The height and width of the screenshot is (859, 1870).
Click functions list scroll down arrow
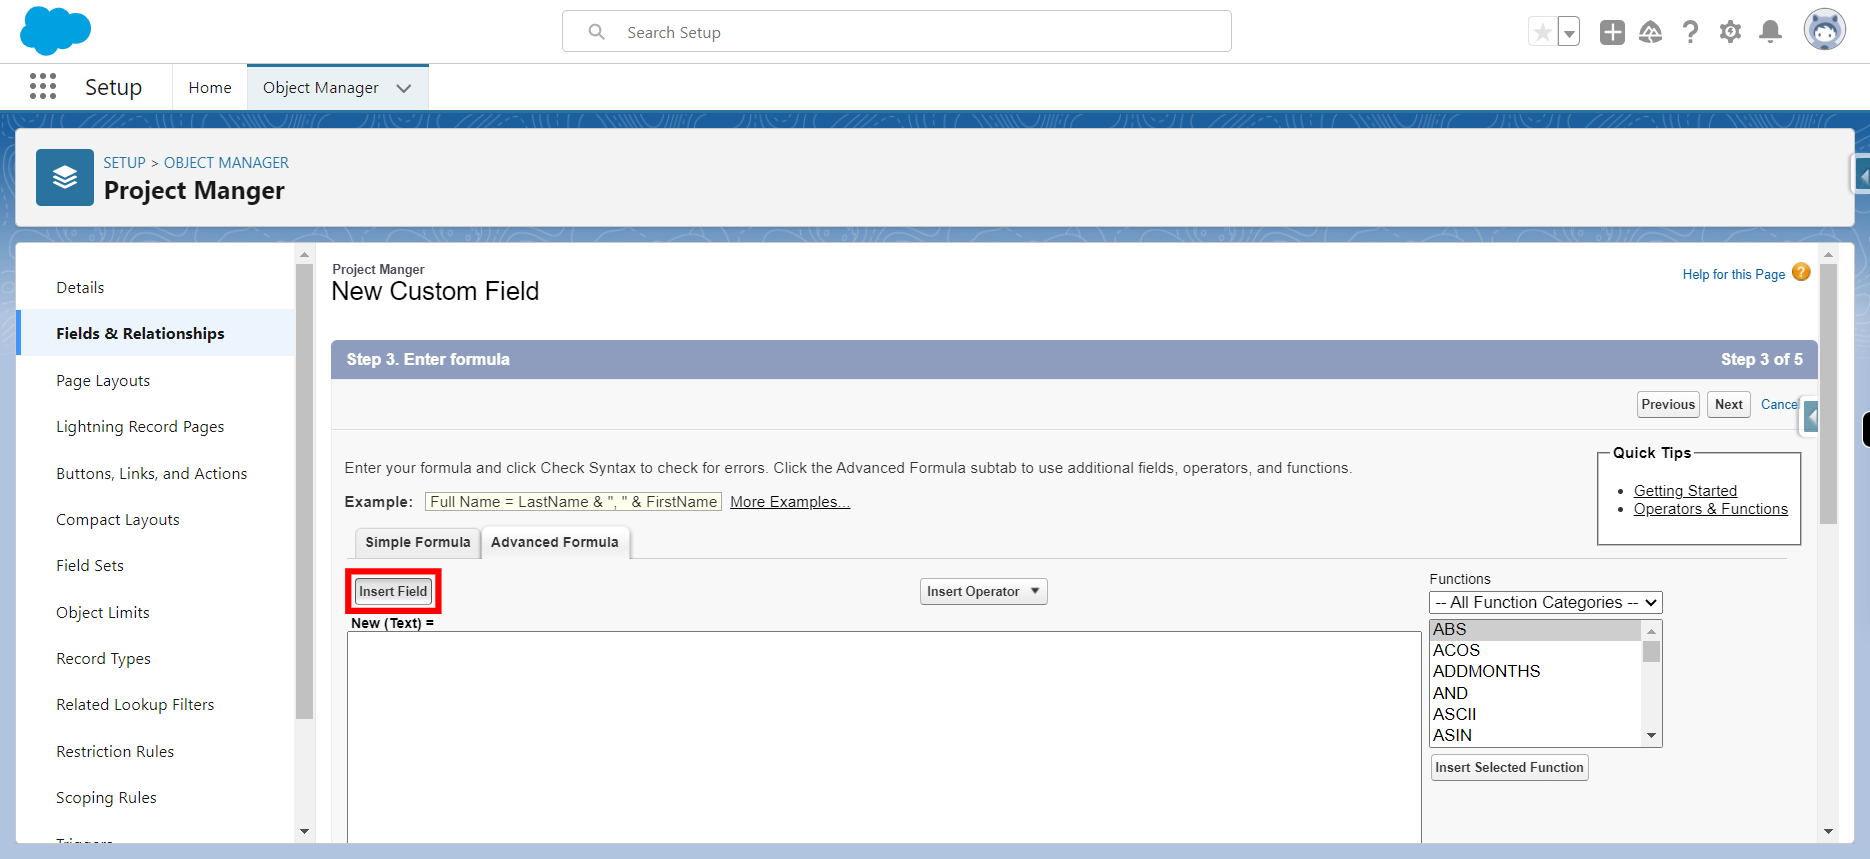click(x=1652, y=736)
